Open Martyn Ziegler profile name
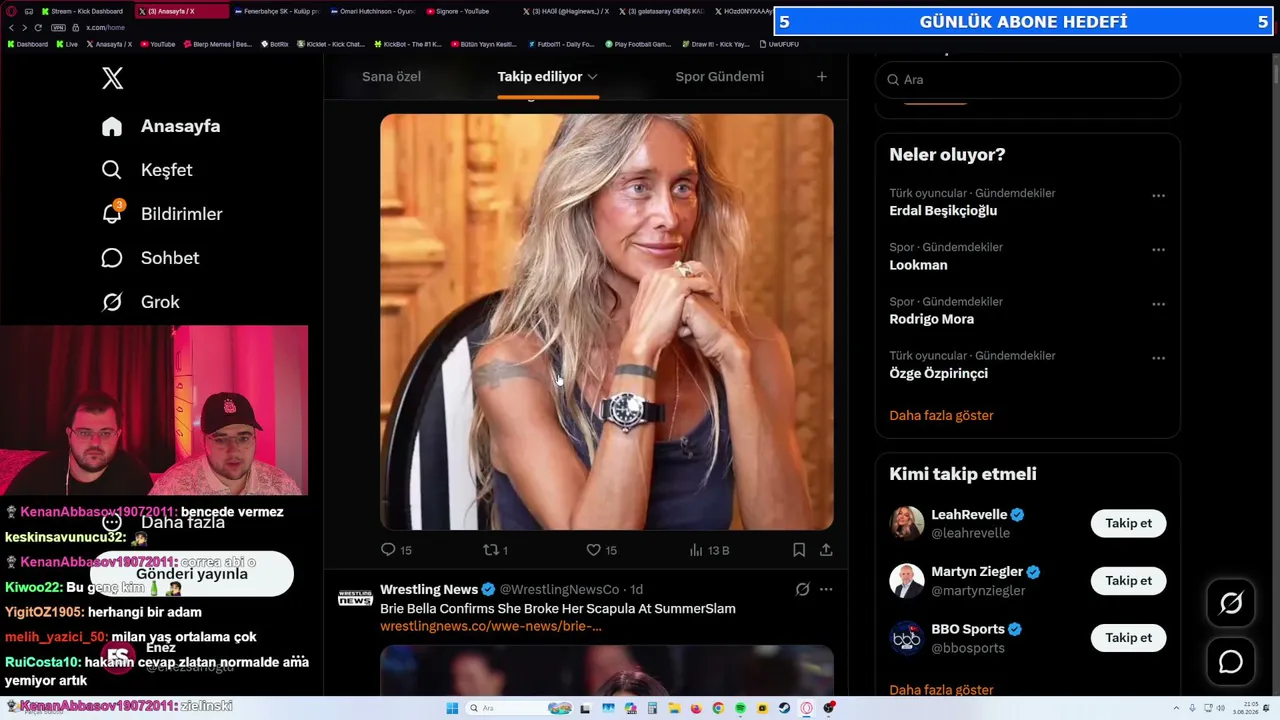The height and width of the screenshot is (720, 1280). tap(977, 572)
